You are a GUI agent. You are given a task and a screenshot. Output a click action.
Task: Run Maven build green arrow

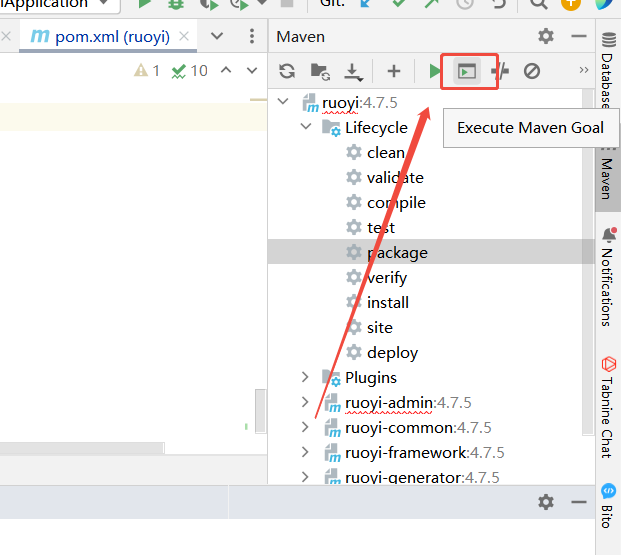[435, 71]
